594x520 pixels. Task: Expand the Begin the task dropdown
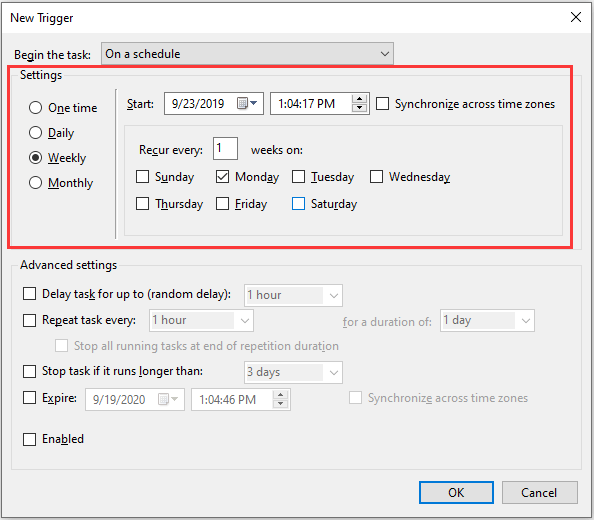click(x=247, y=54)
